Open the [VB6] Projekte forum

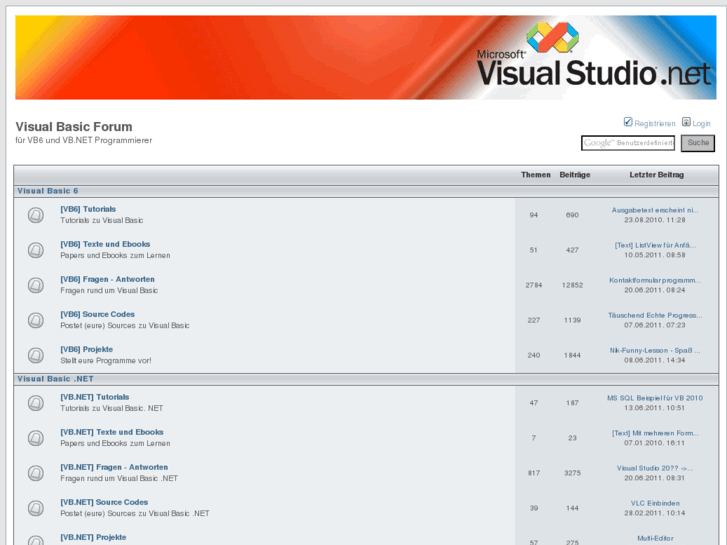tap(86, 349)
